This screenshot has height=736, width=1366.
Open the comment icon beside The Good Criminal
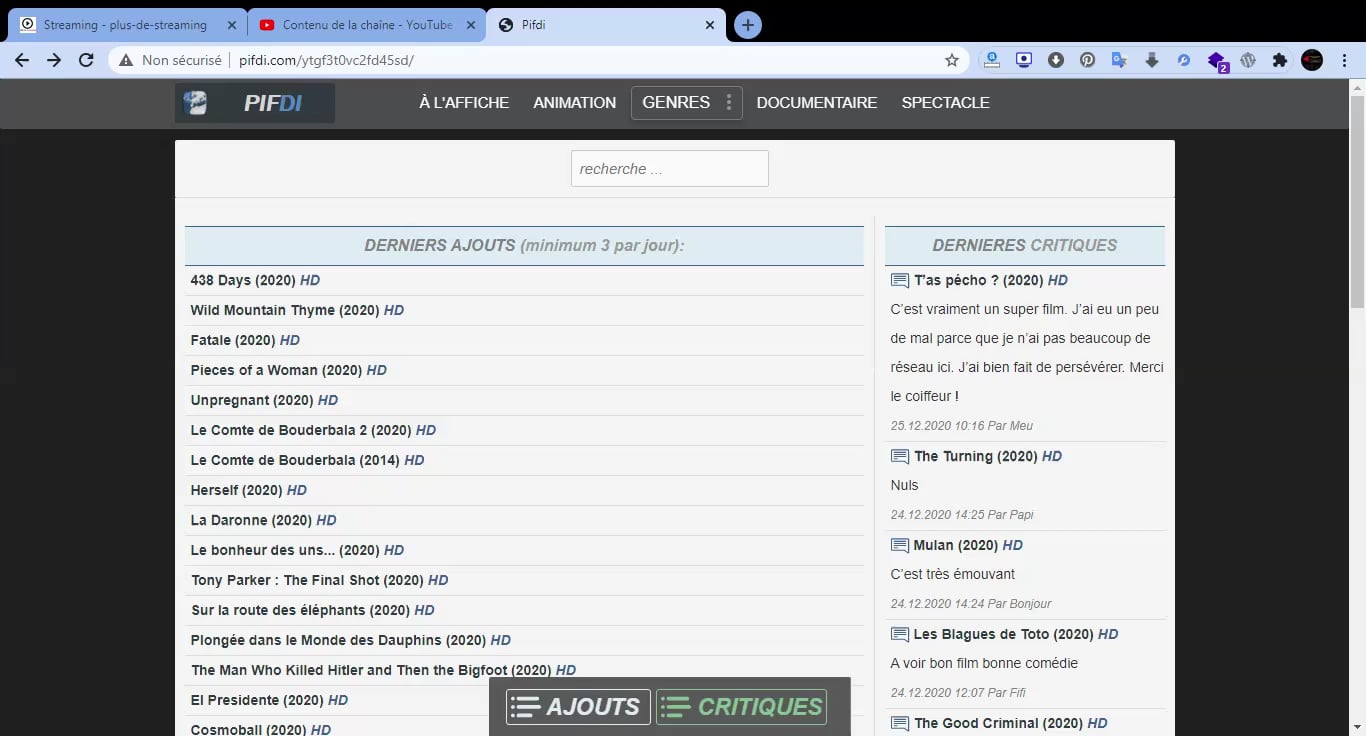[900, 724]
